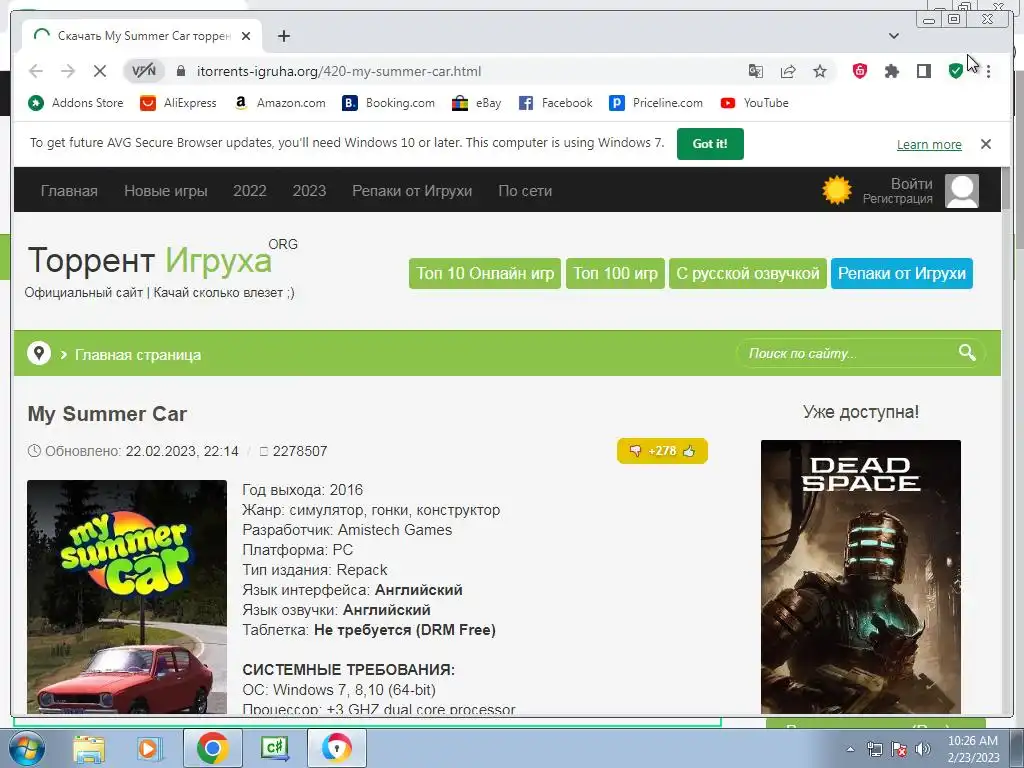Select the Скачать My Summer Car tab
Viewport: 1024px width, 768px height.
pyautogui.click(x=143, y=36)
